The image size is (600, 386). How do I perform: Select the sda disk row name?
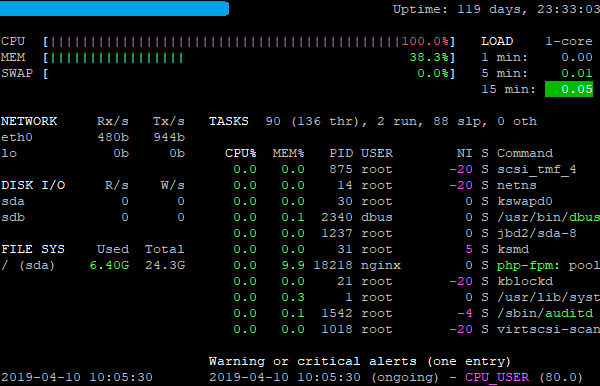(13, 202)
